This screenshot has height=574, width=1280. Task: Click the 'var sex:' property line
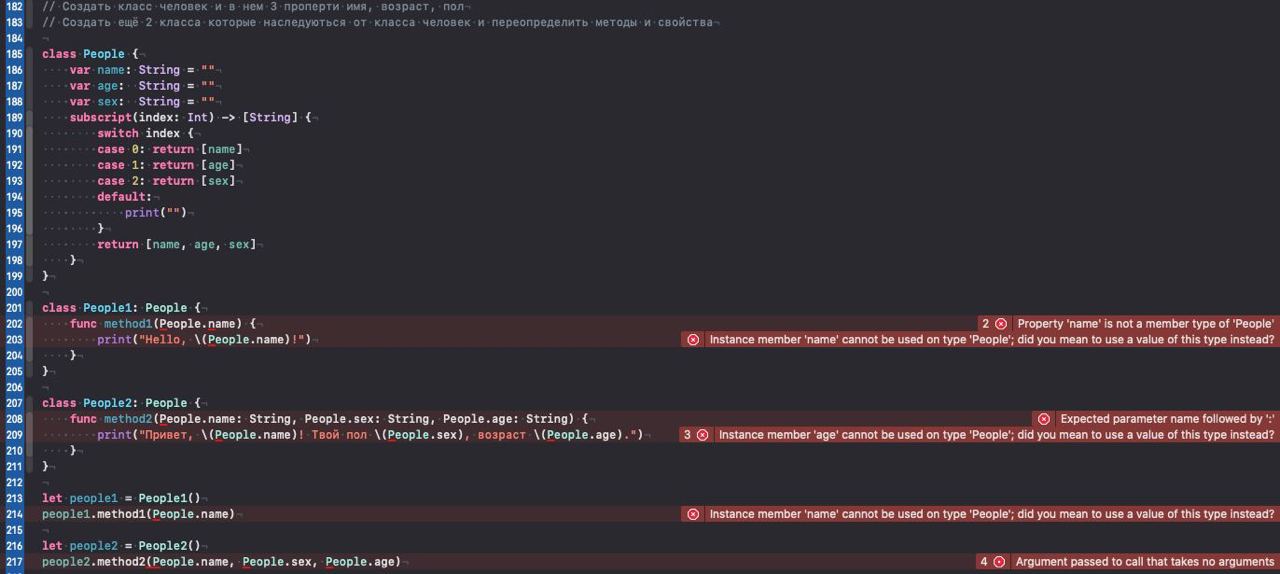coord(142,101)
